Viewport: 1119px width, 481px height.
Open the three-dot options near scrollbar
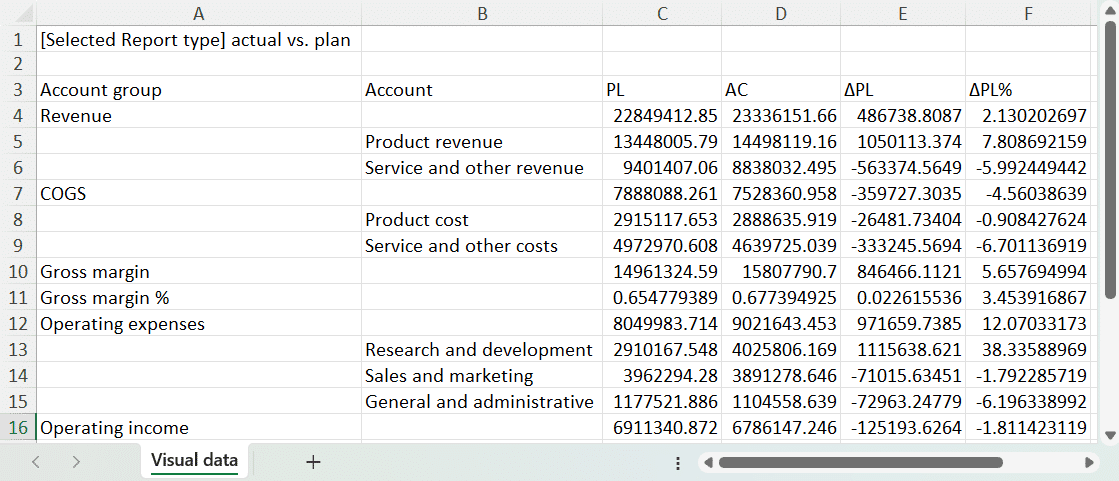(678, 463)
